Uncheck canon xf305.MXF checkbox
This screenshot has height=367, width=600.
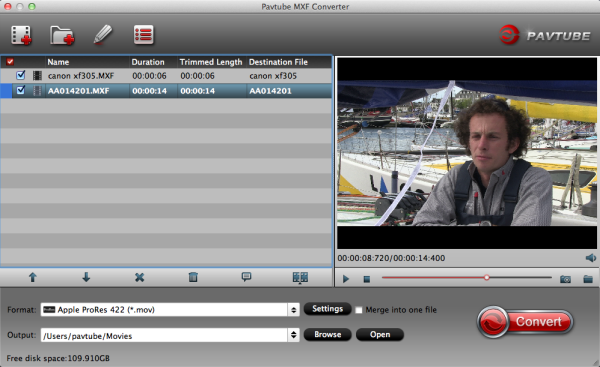21,75
